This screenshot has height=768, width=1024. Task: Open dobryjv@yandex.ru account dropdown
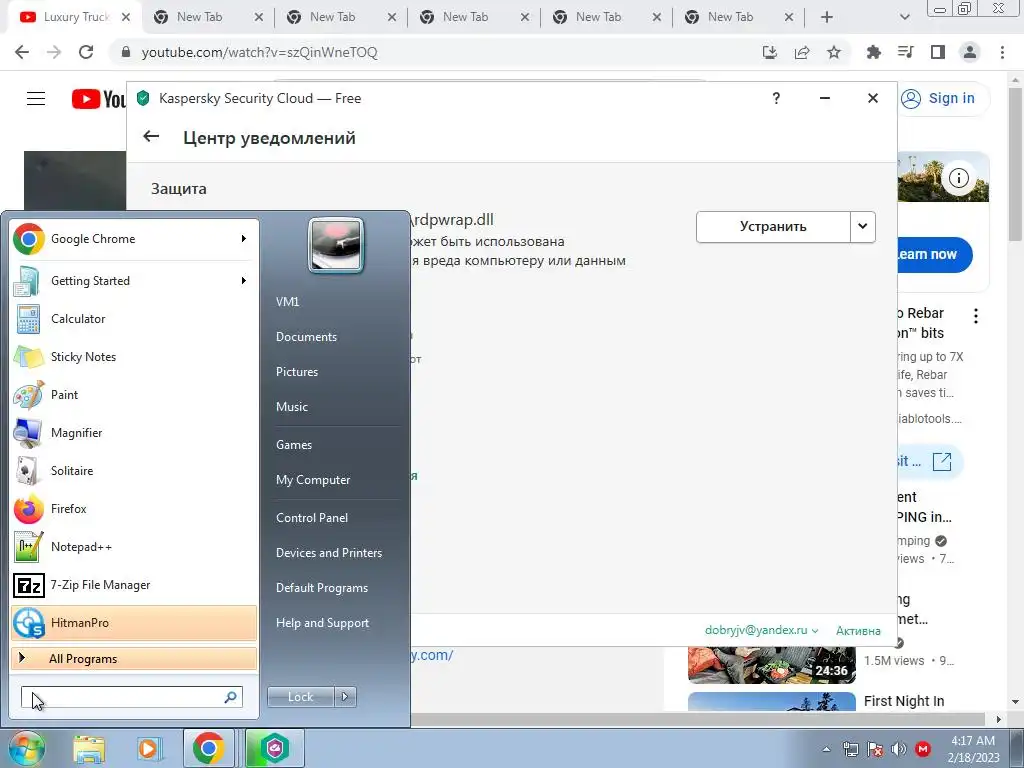[x=761, y=630]
